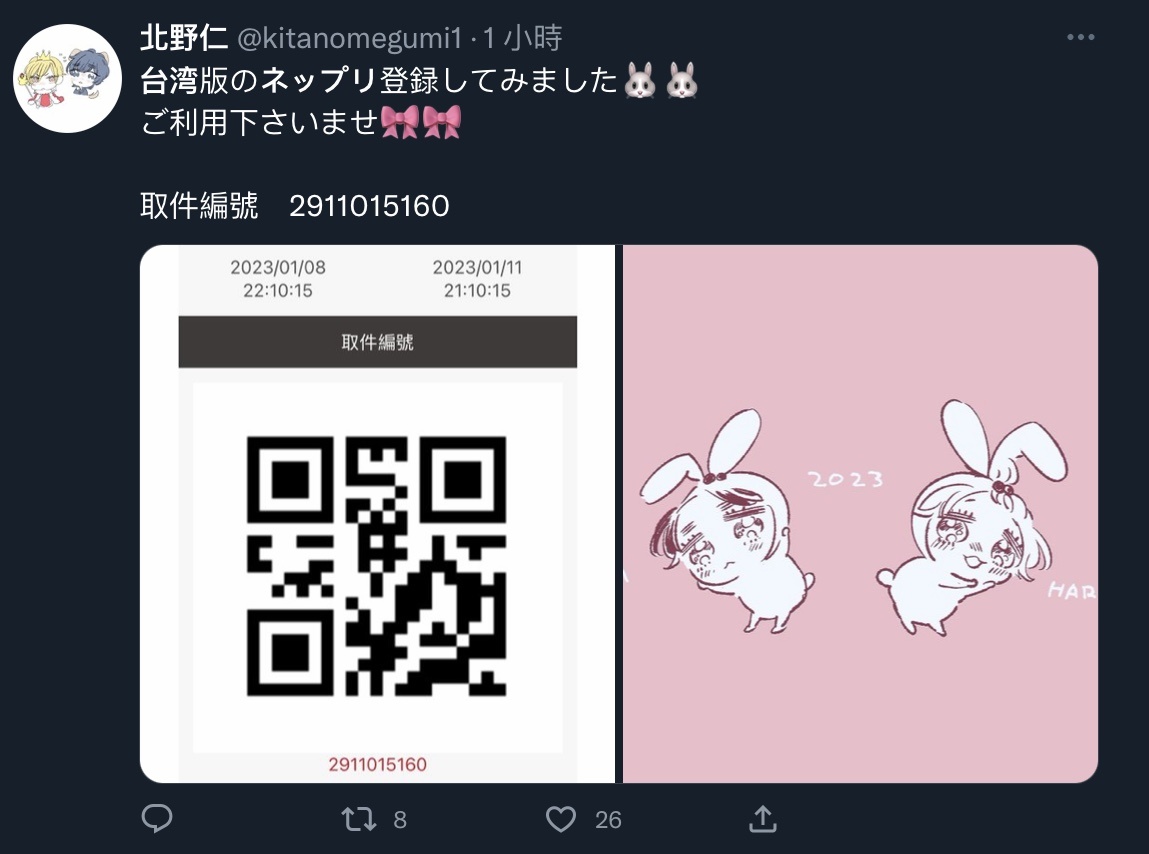
Task: Retweet using the retweet arrows icon
Action: pyautogui.click(x=358, y=819)
